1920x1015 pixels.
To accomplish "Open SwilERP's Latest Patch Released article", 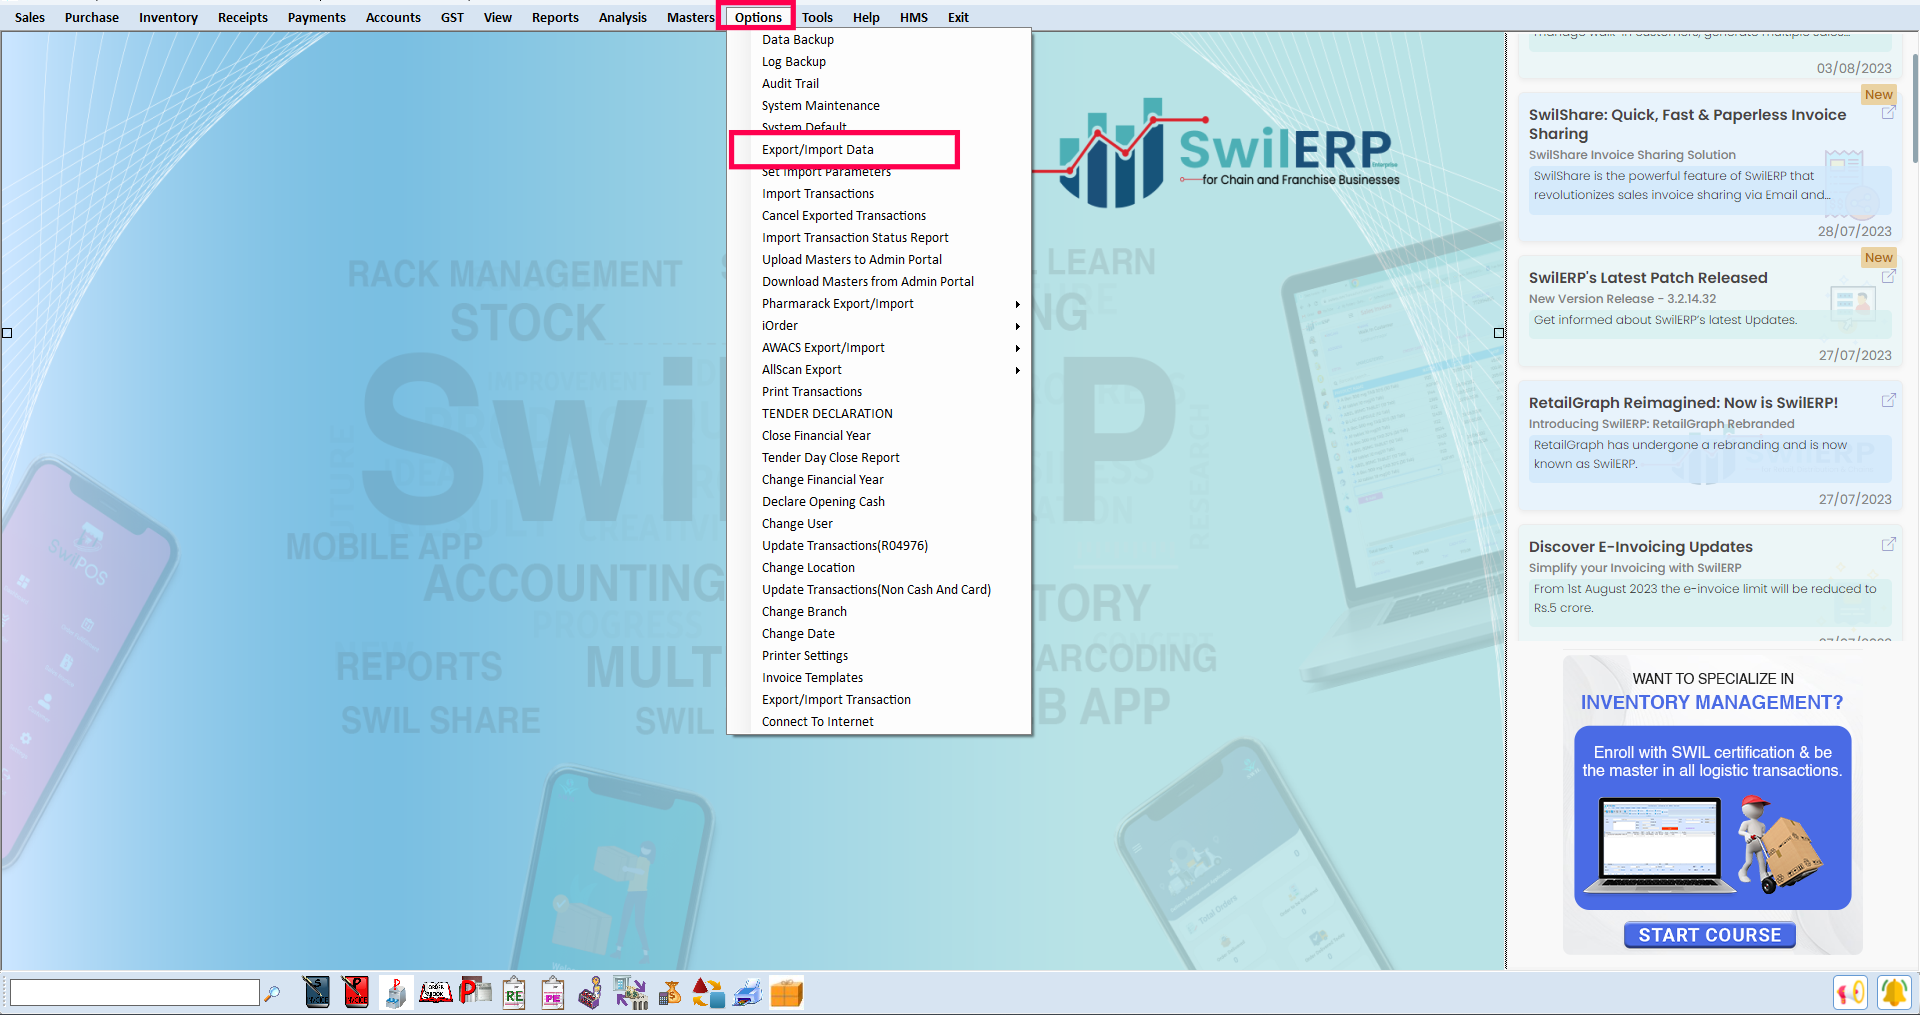I will click(x=1647, y=278).
